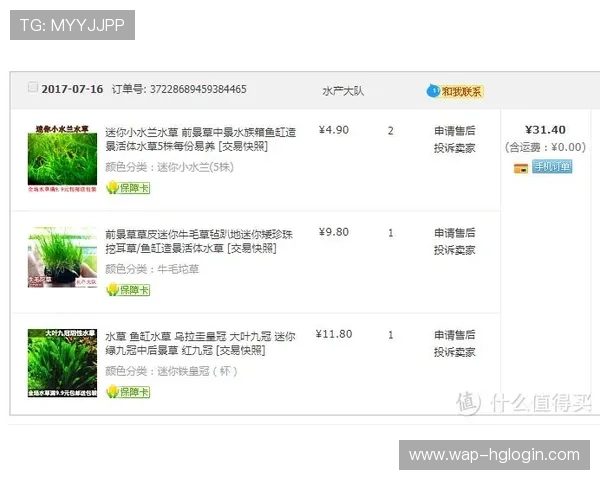The image size is (600, 480).
Task: Open thumbnail of 迷你小水兰水草 product
Action: [x=62, y=158]
